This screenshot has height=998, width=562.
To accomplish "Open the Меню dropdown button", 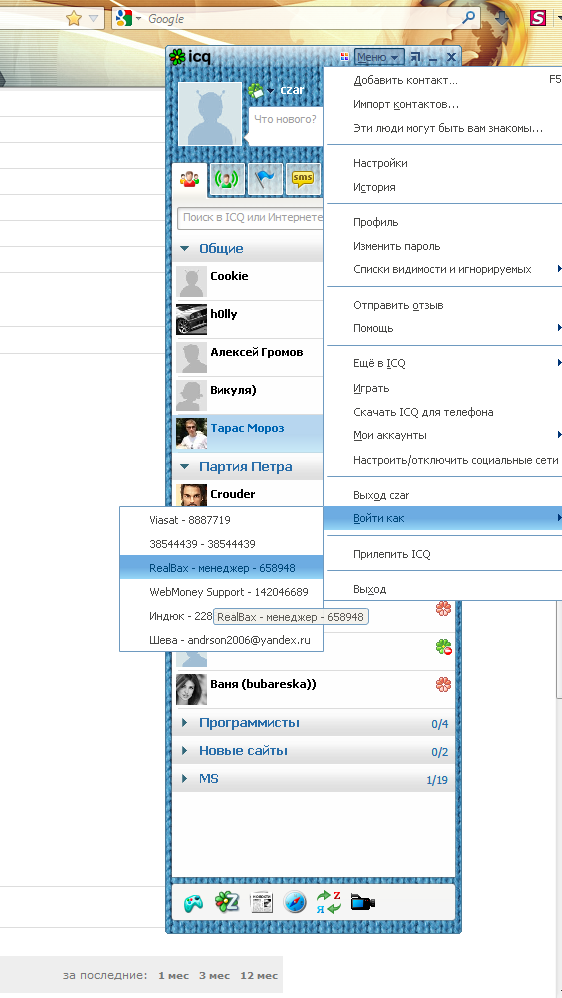I will [379, 57].
